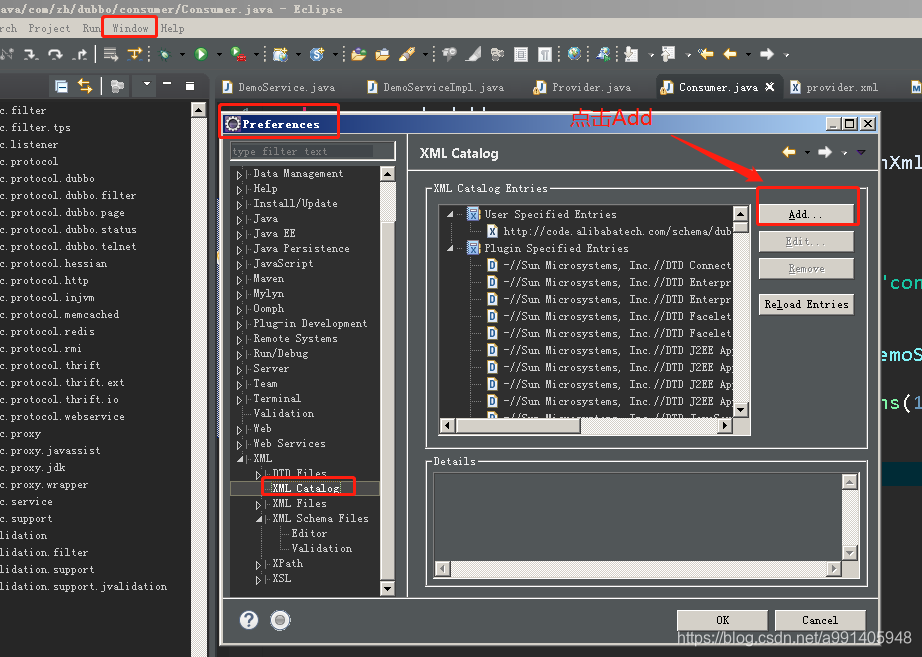Screen dimensions: 922x657
Task: Open the Debug icon dropdown arrow
Action: point(182,54)
